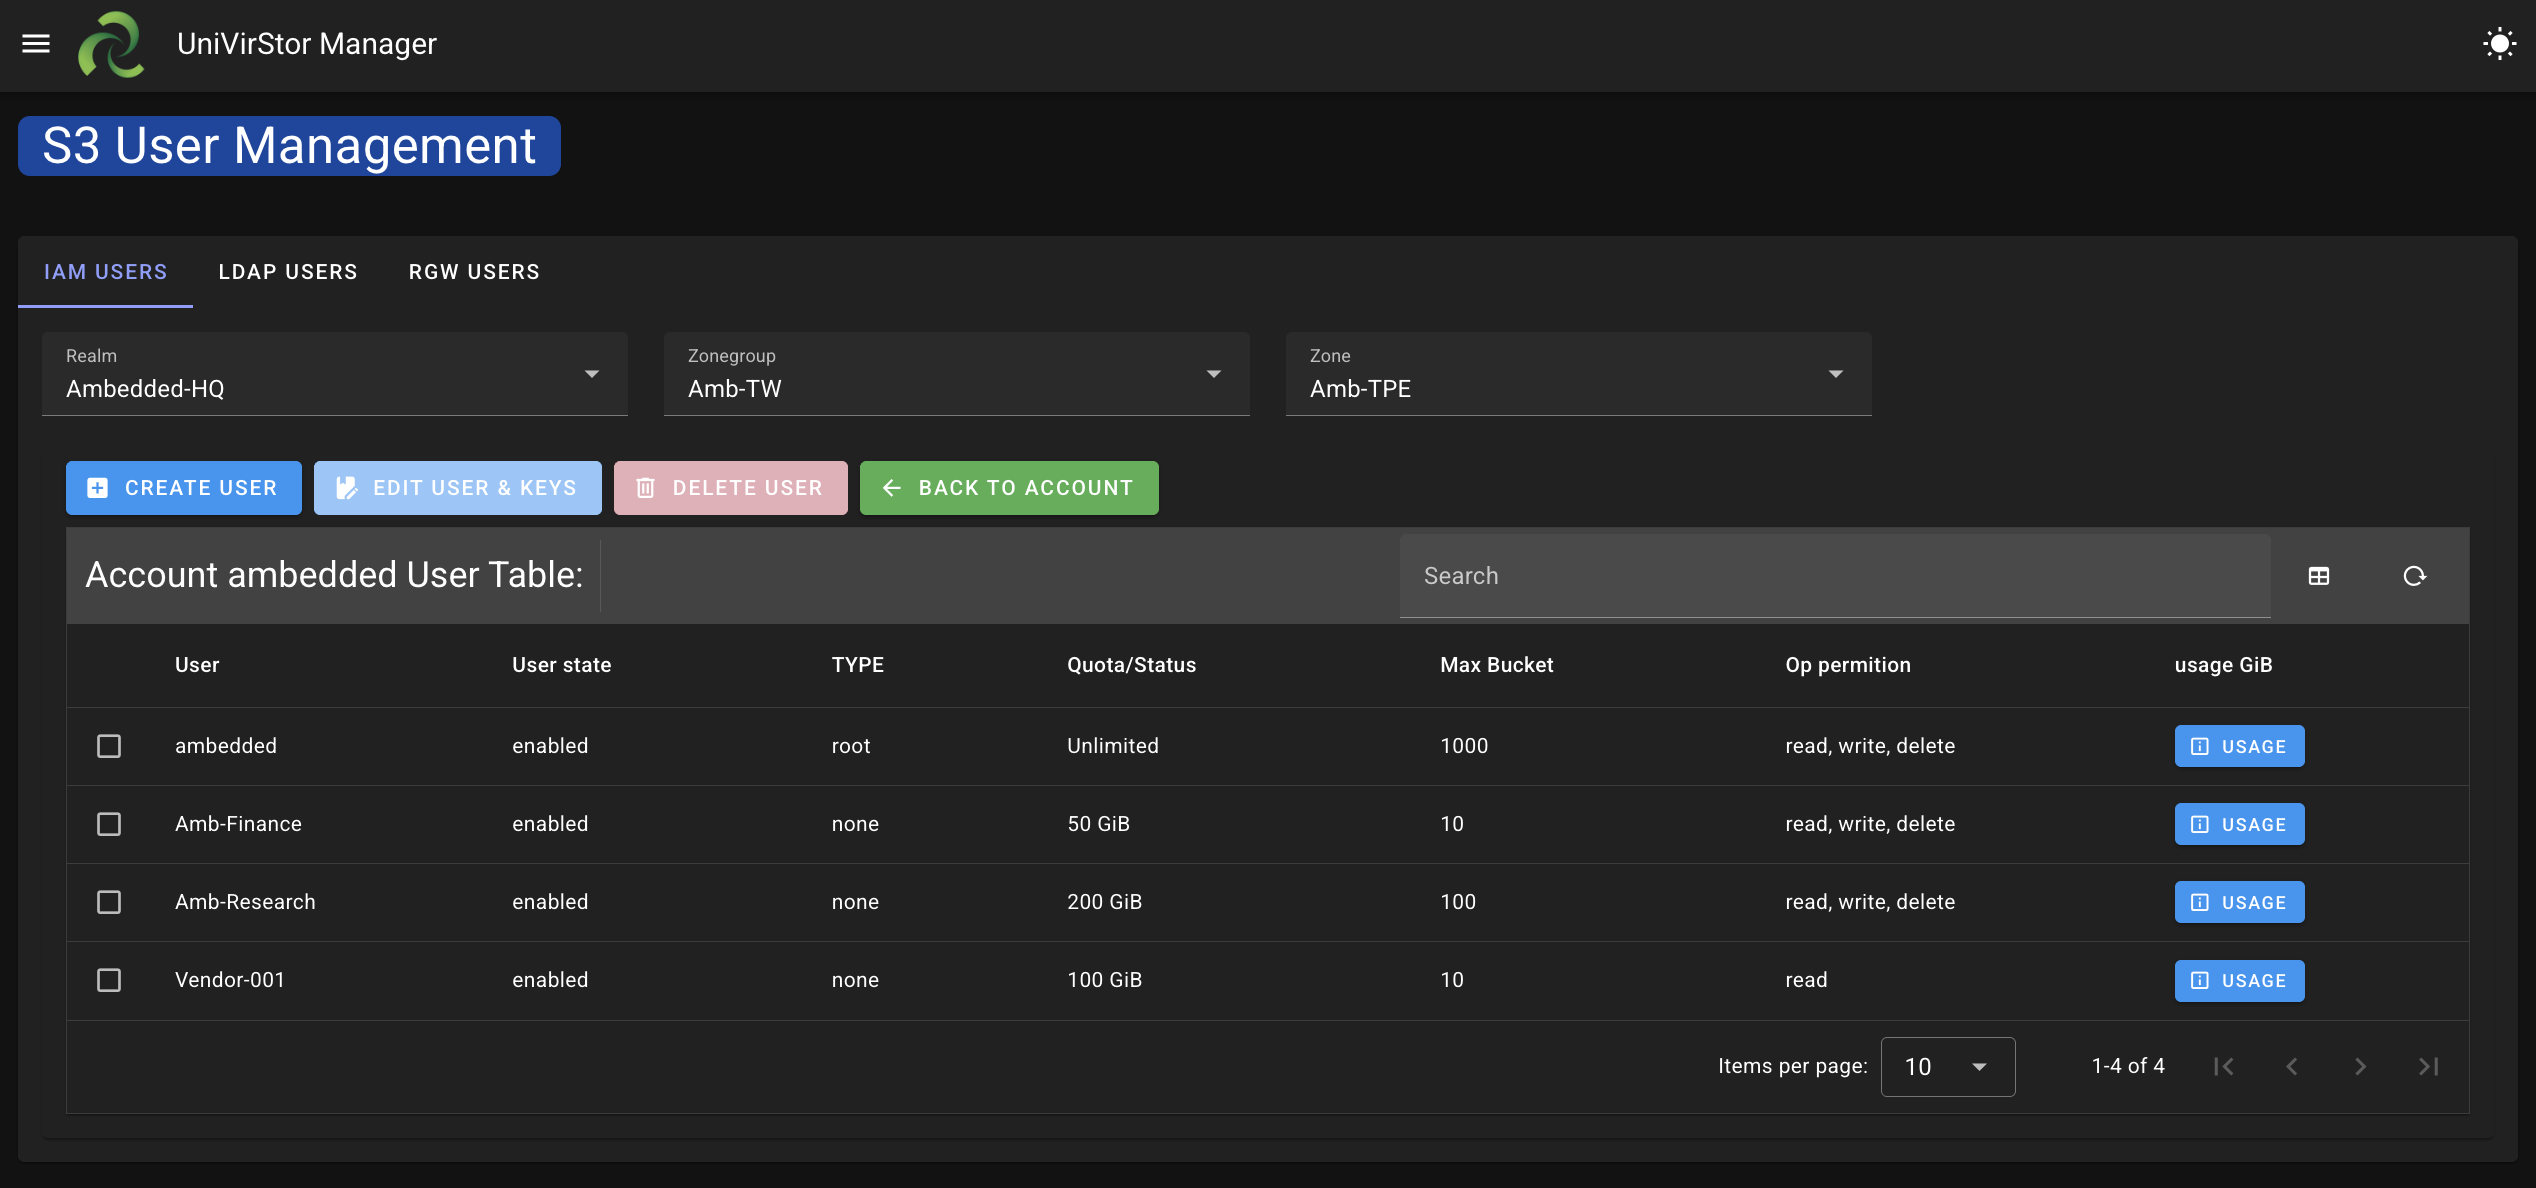
Task: Refresh the user table
Action: click(2414, 576)
